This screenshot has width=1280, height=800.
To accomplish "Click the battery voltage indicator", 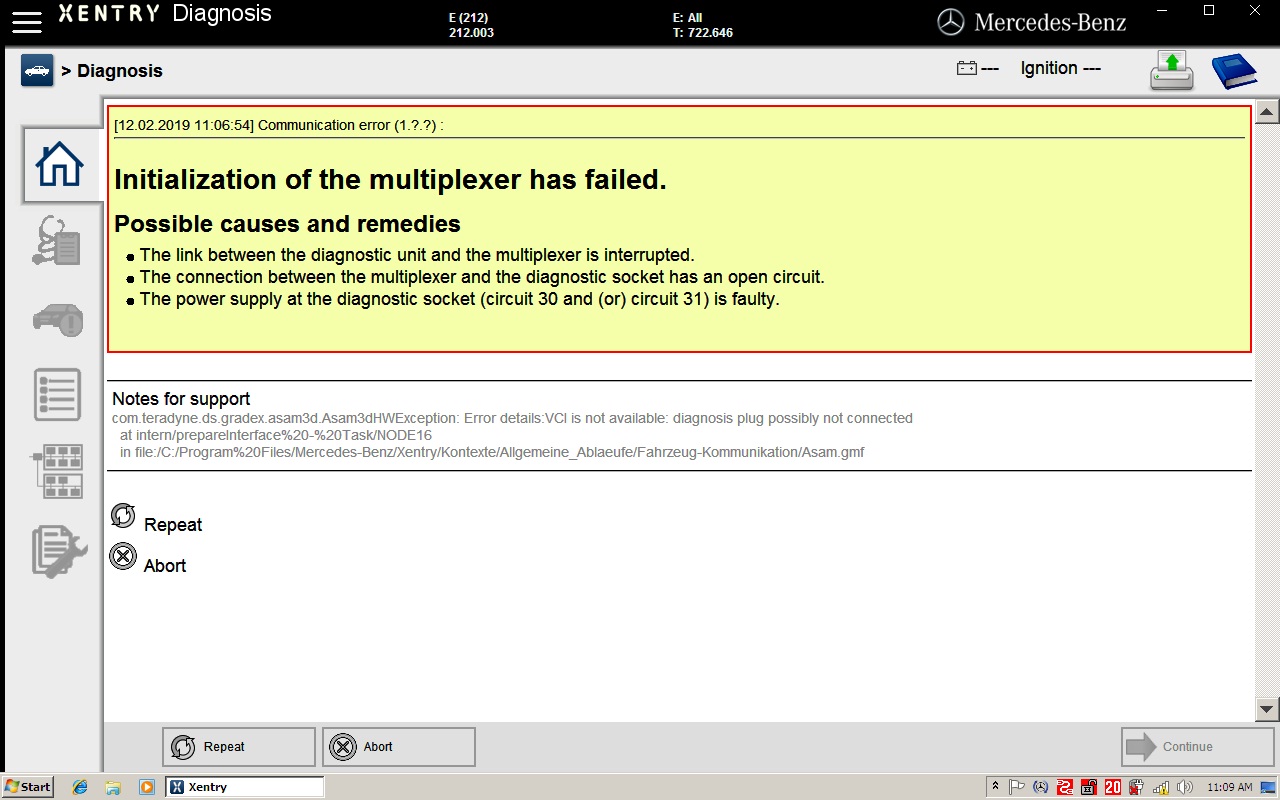I will coord(977,69).
